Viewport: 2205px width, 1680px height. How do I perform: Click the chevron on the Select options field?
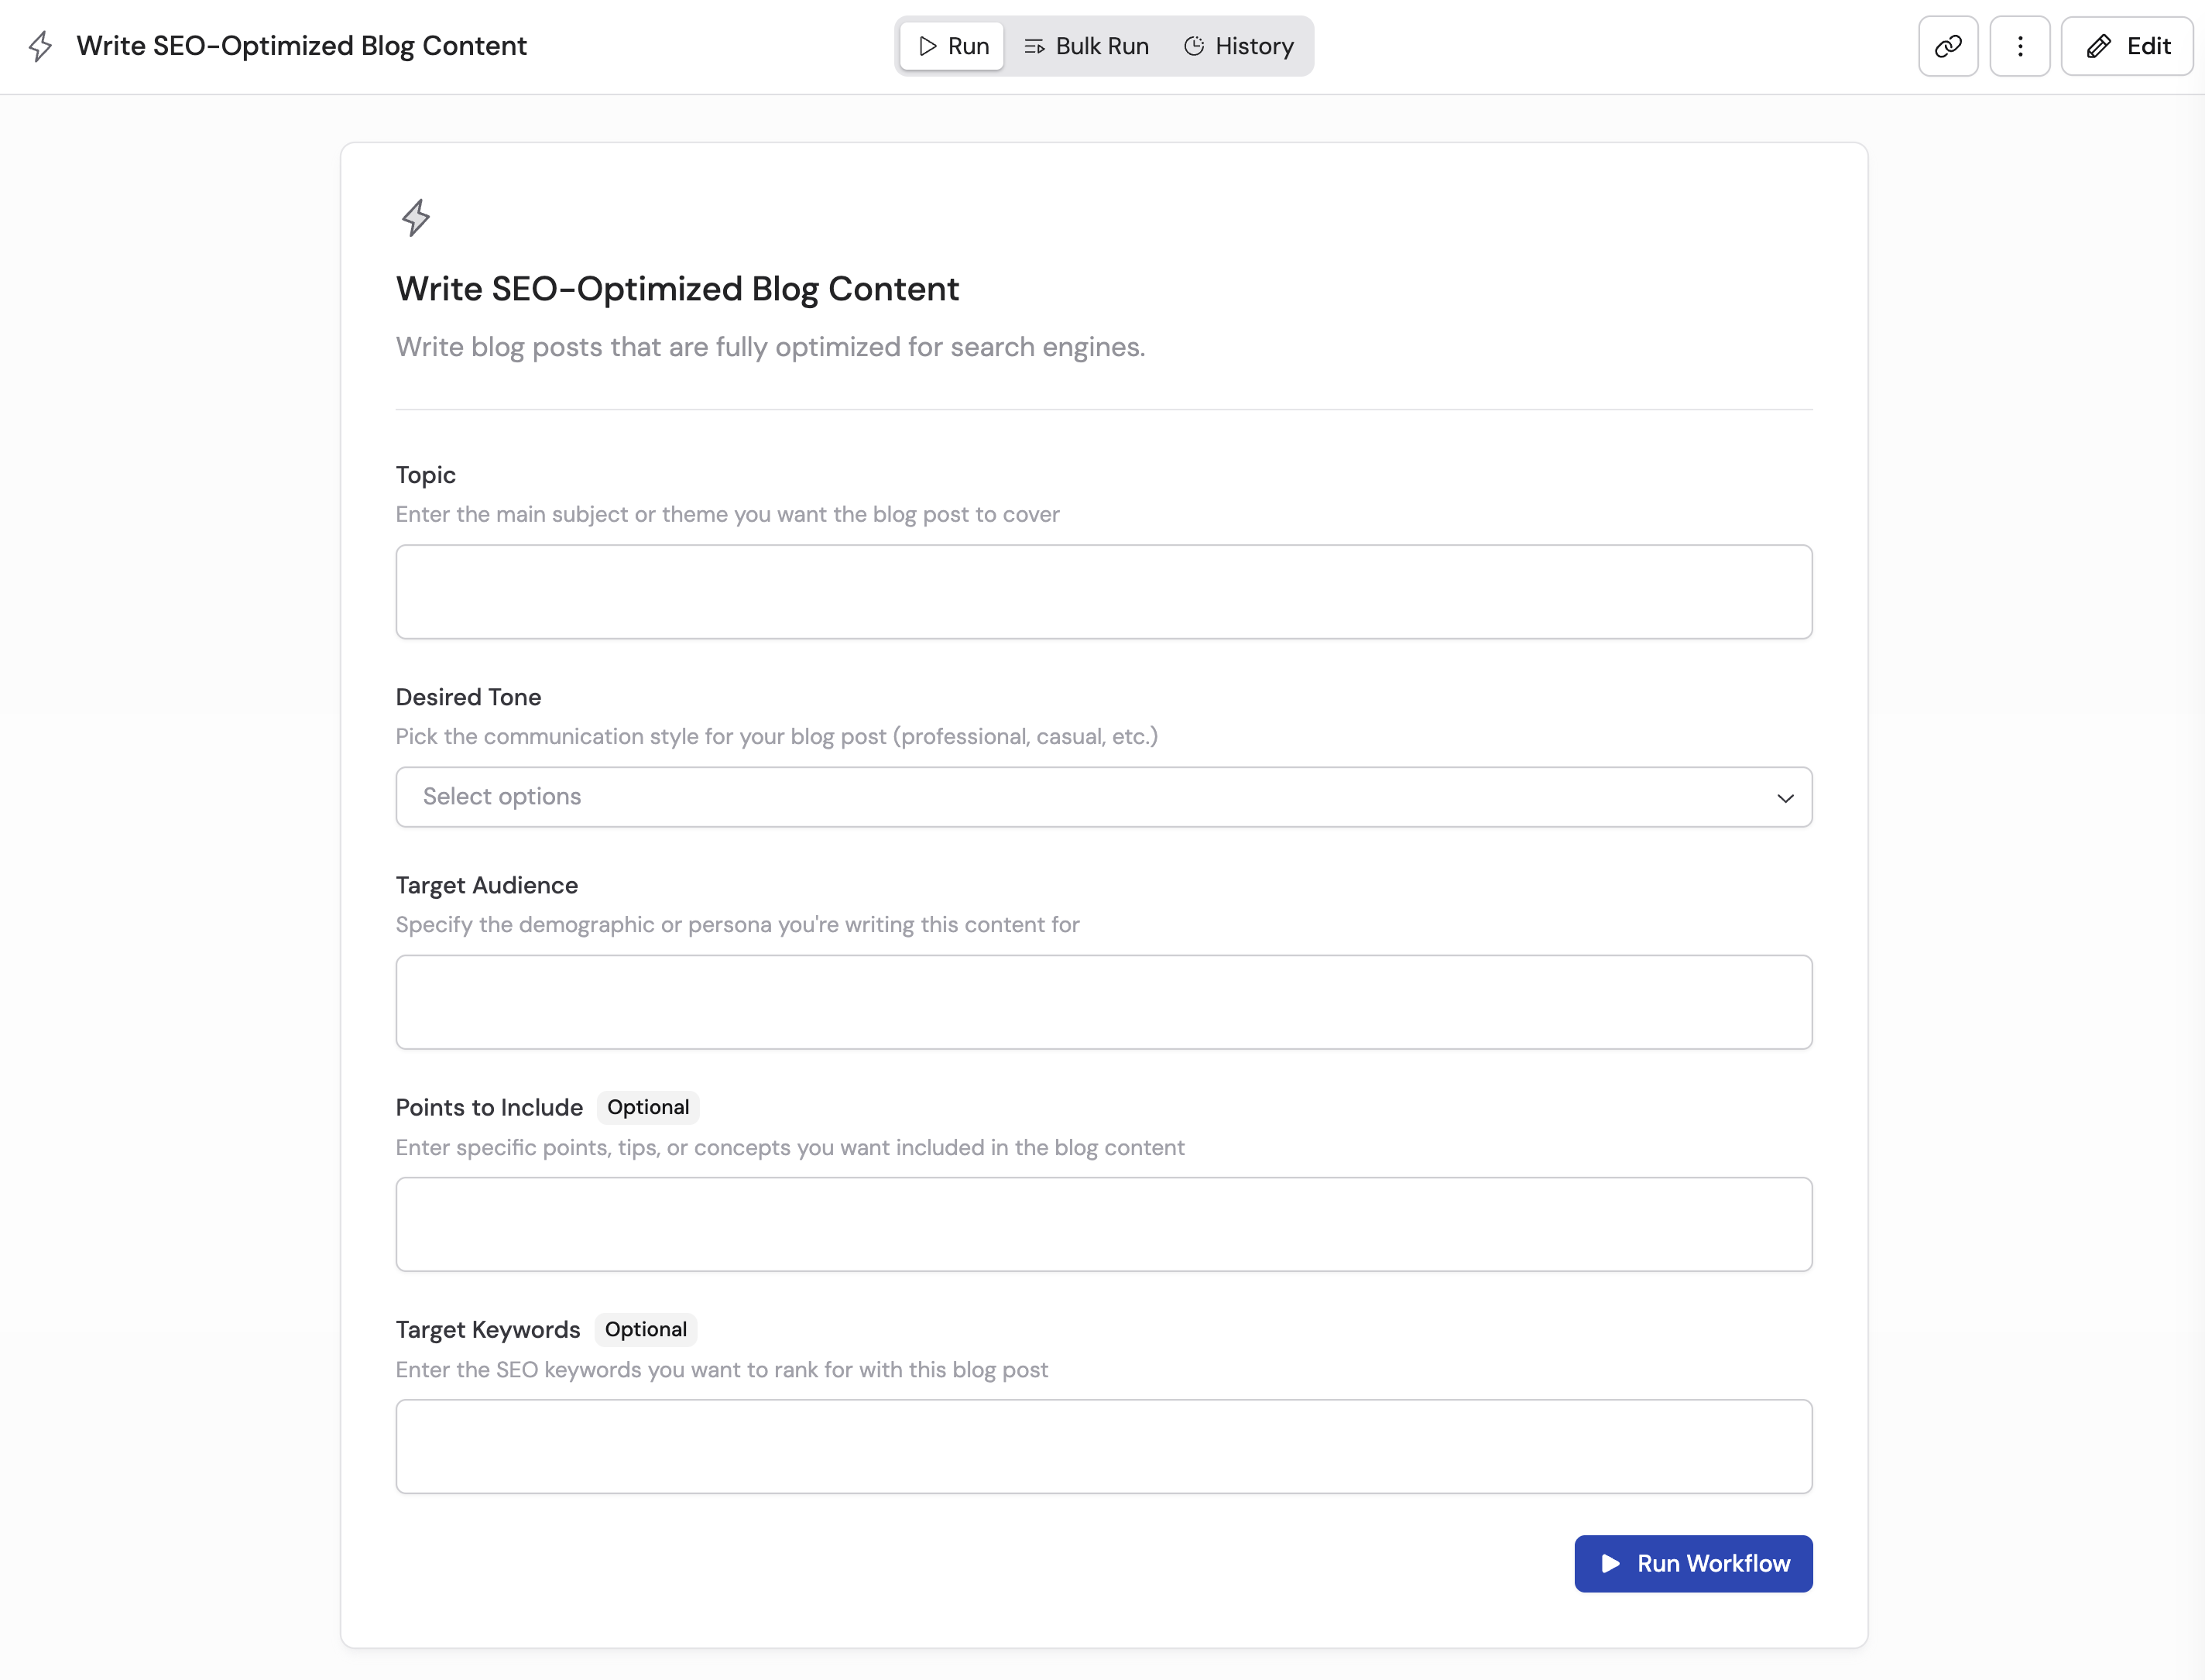(1784, 798)
